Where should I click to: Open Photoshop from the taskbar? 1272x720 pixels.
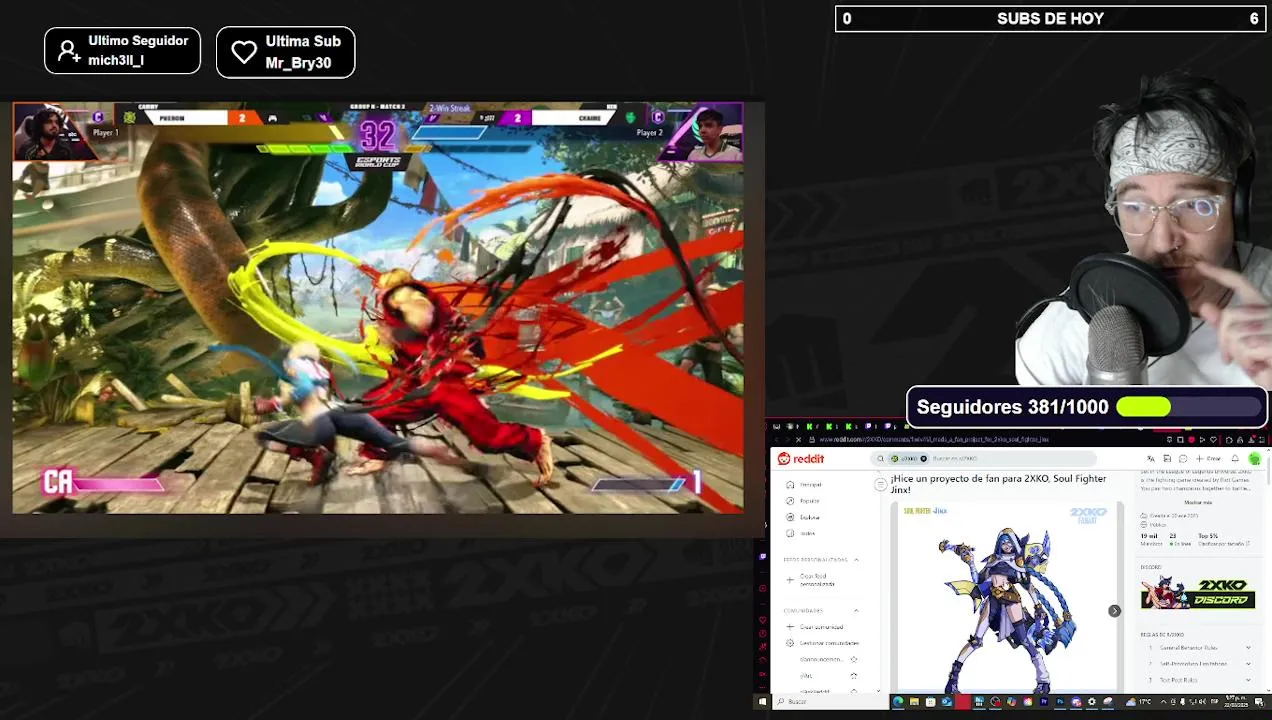pyautogui.click(x=1059, y=702)
